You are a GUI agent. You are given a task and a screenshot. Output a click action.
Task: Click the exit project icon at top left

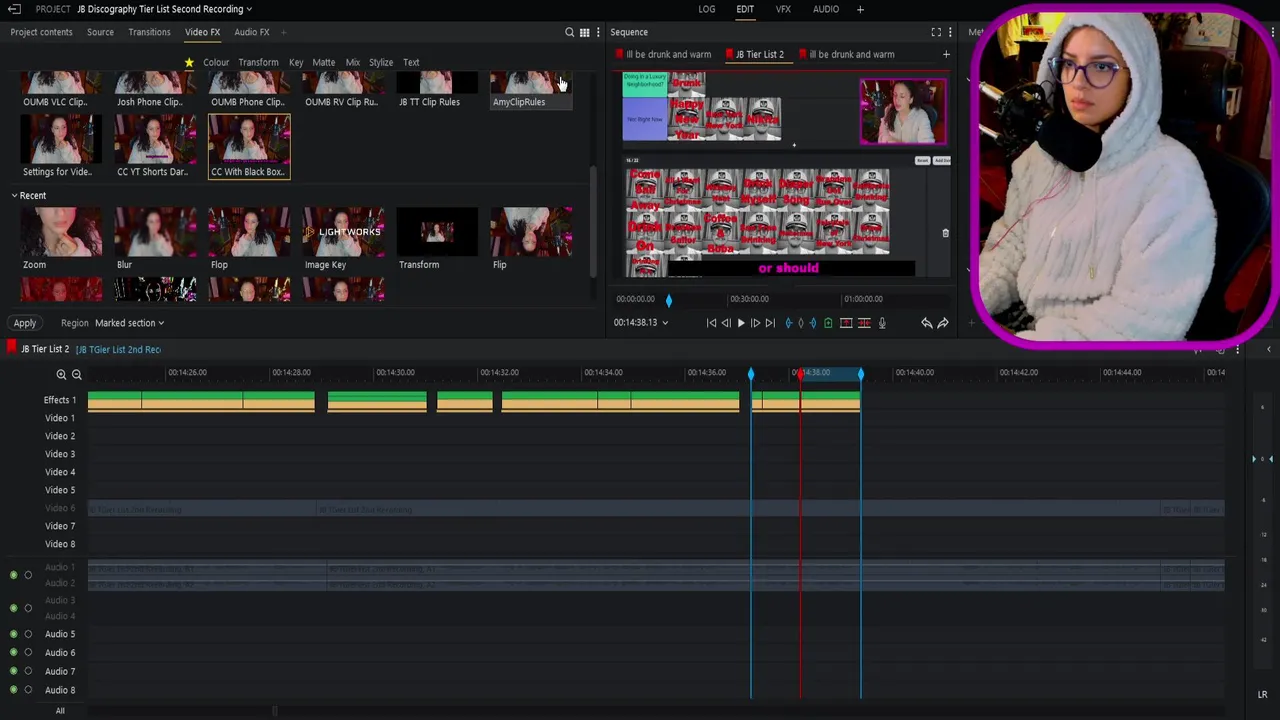pos(14,9)
